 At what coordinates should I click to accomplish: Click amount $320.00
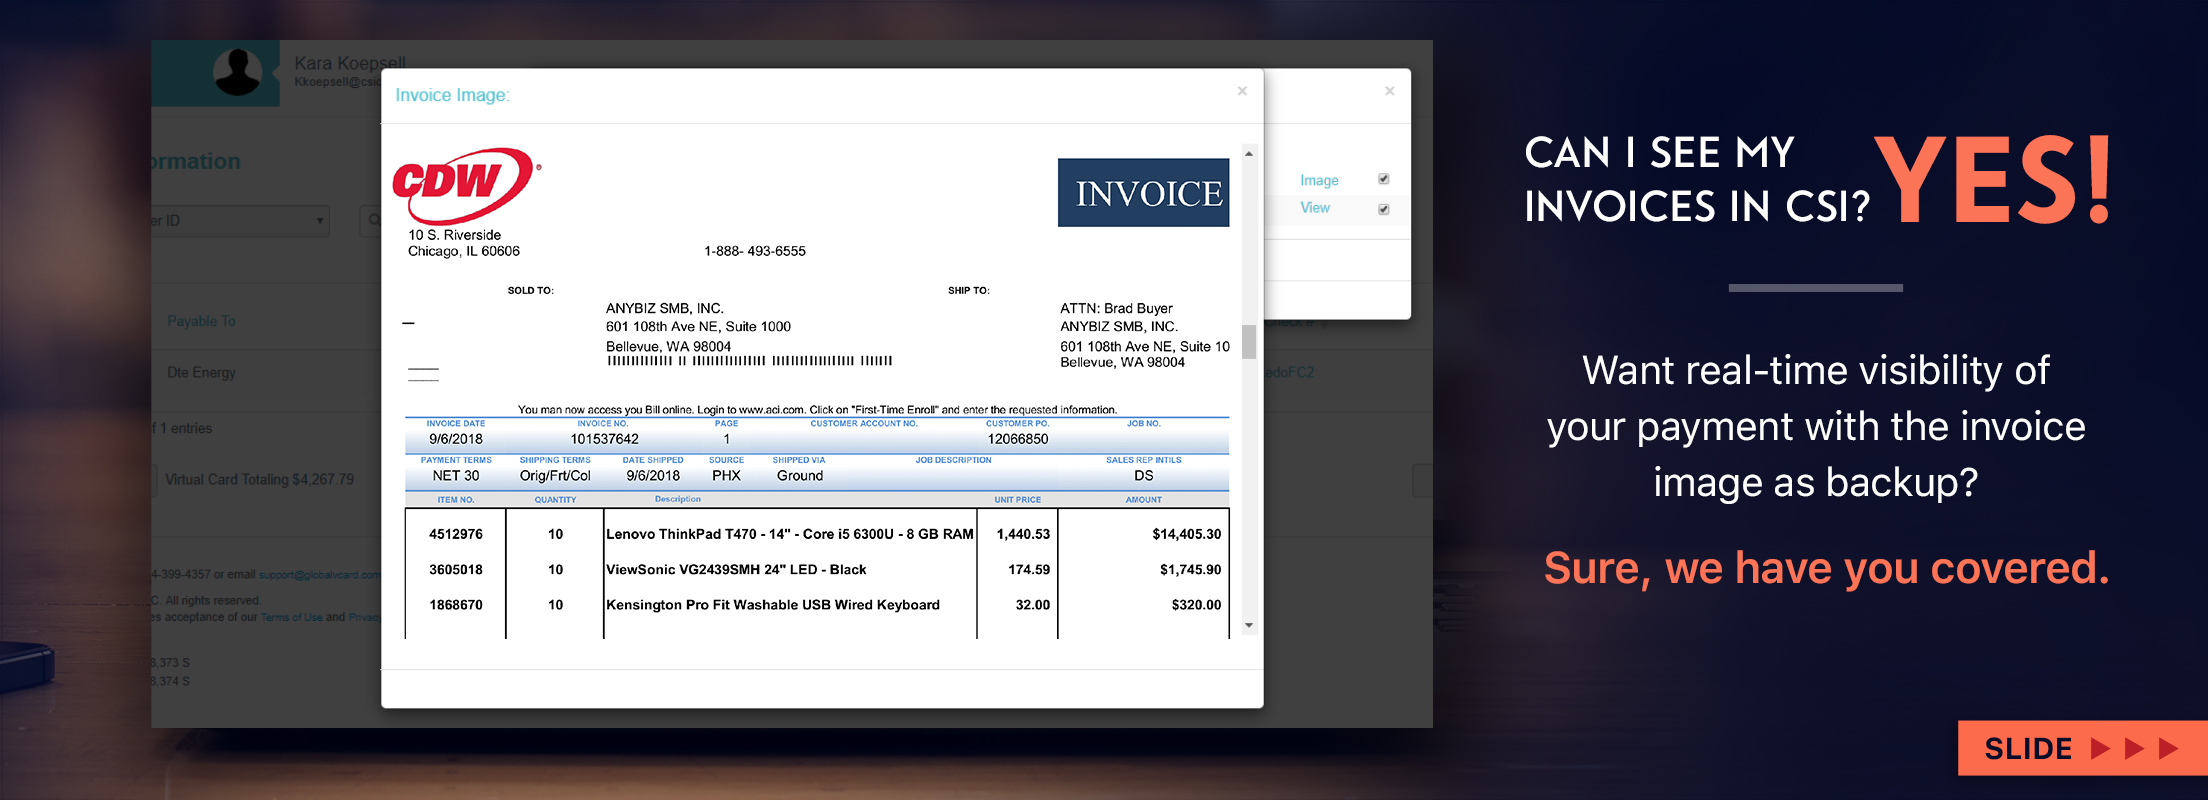point(1196,605)
